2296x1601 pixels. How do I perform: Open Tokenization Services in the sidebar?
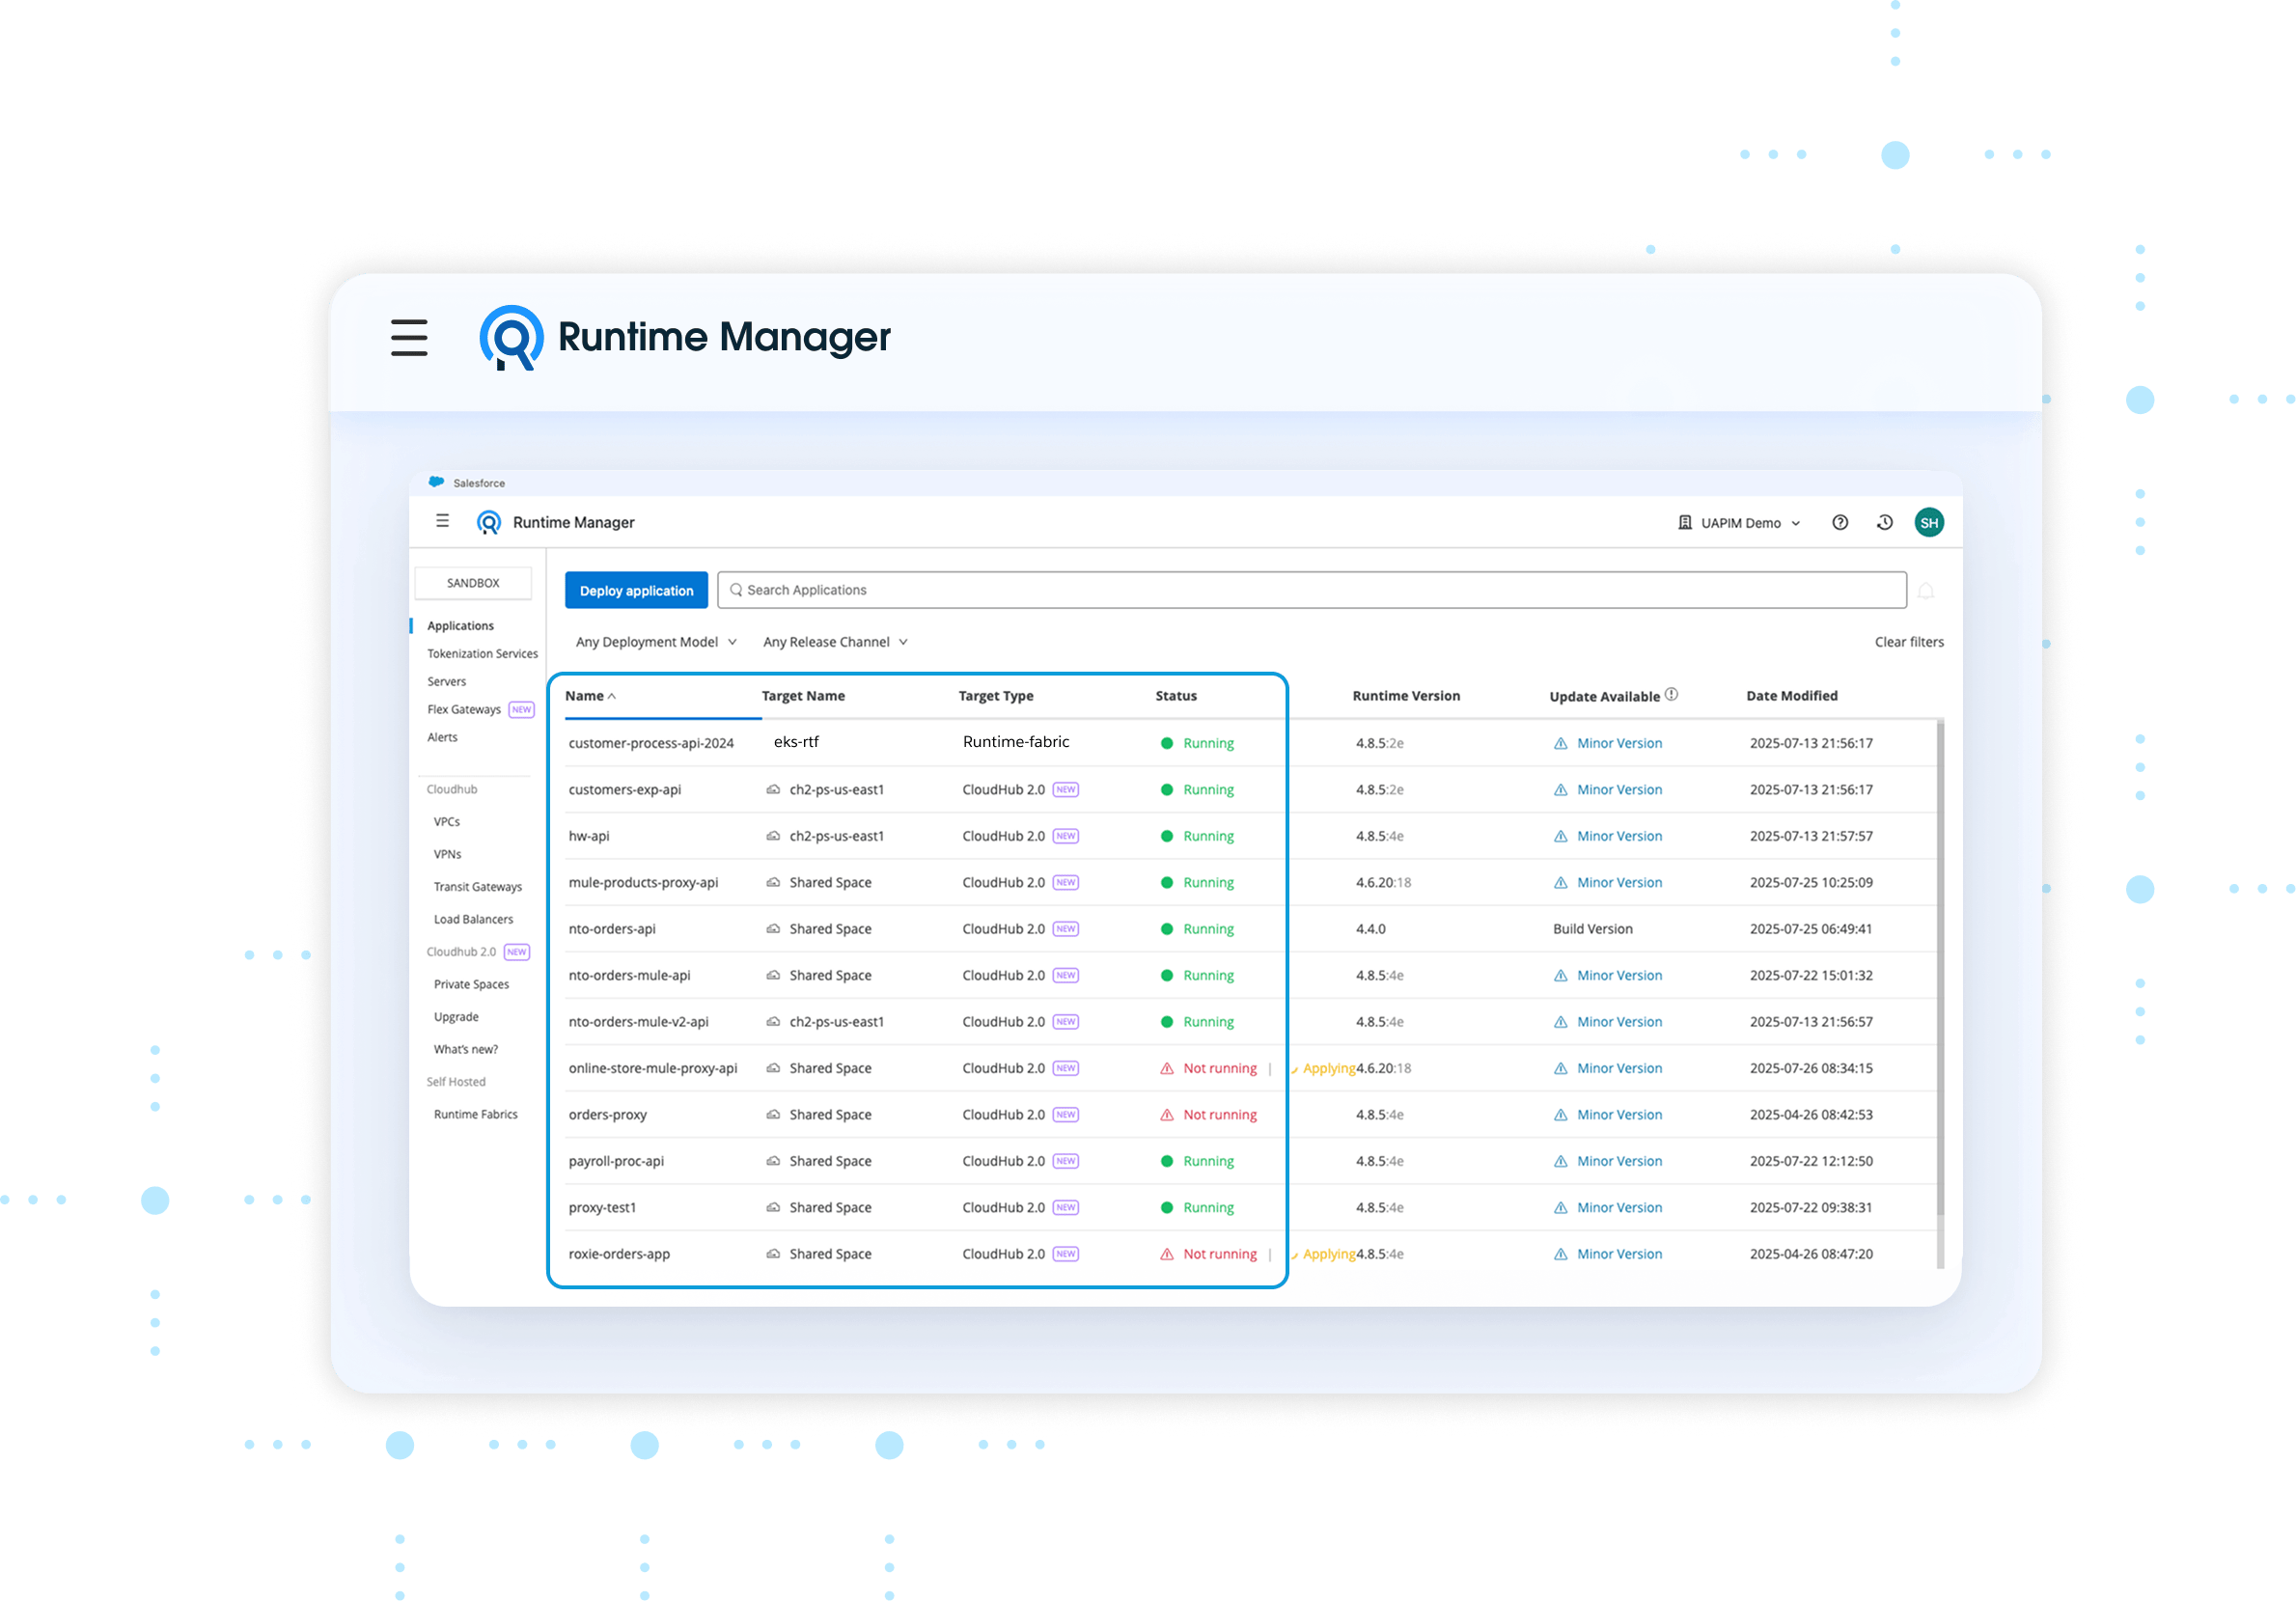(x=482, y=653)
